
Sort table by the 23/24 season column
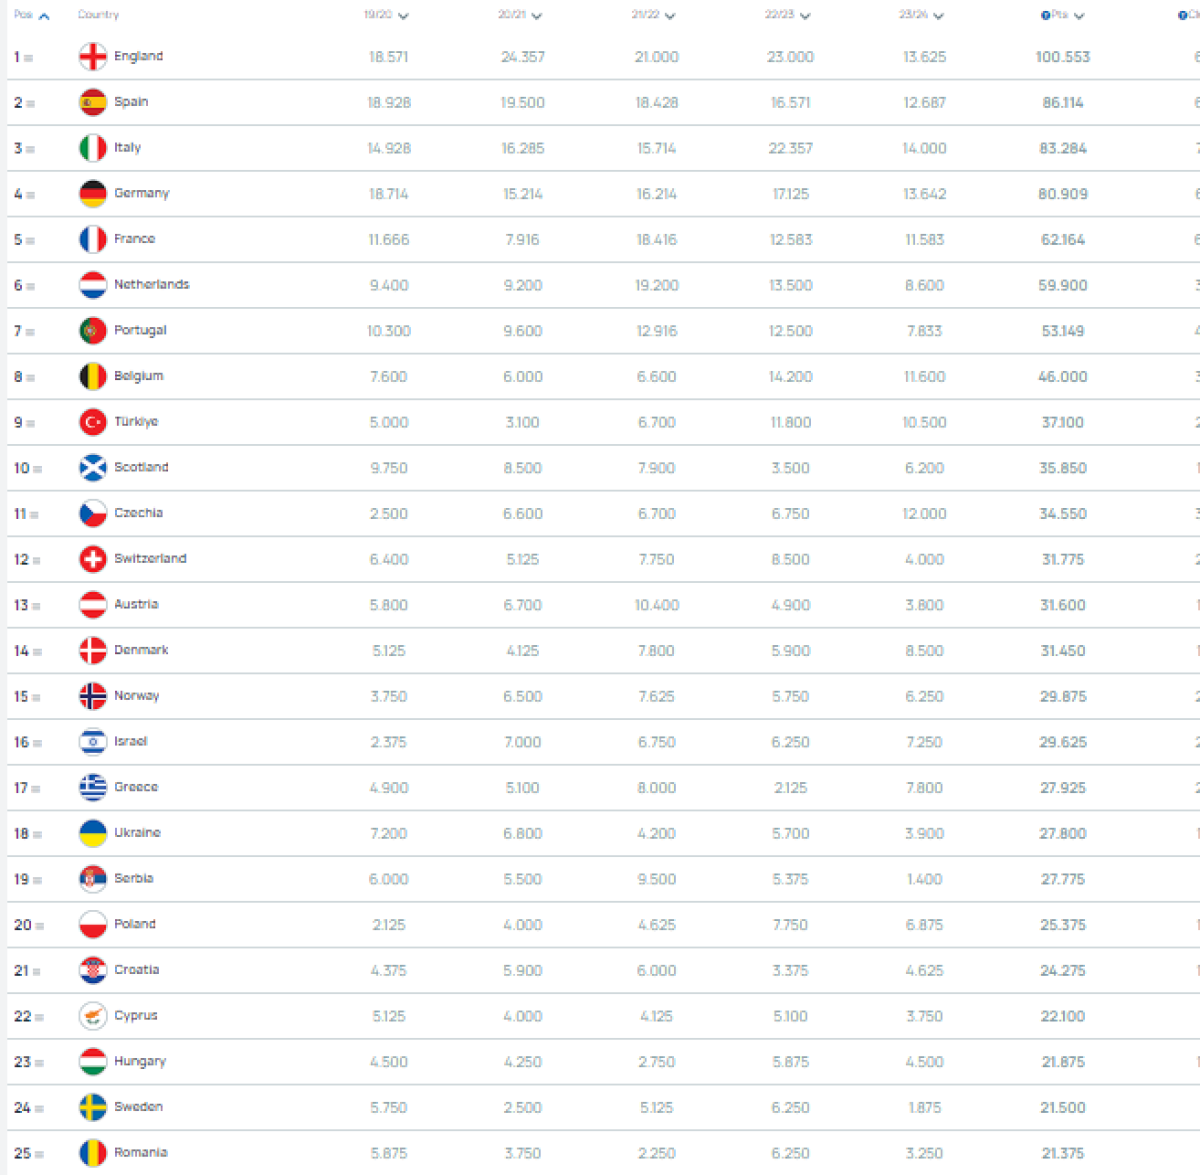pos(921,16)
